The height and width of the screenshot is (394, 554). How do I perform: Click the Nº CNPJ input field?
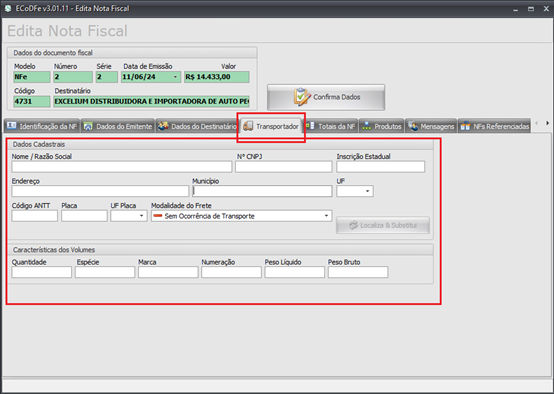[284, 166]
